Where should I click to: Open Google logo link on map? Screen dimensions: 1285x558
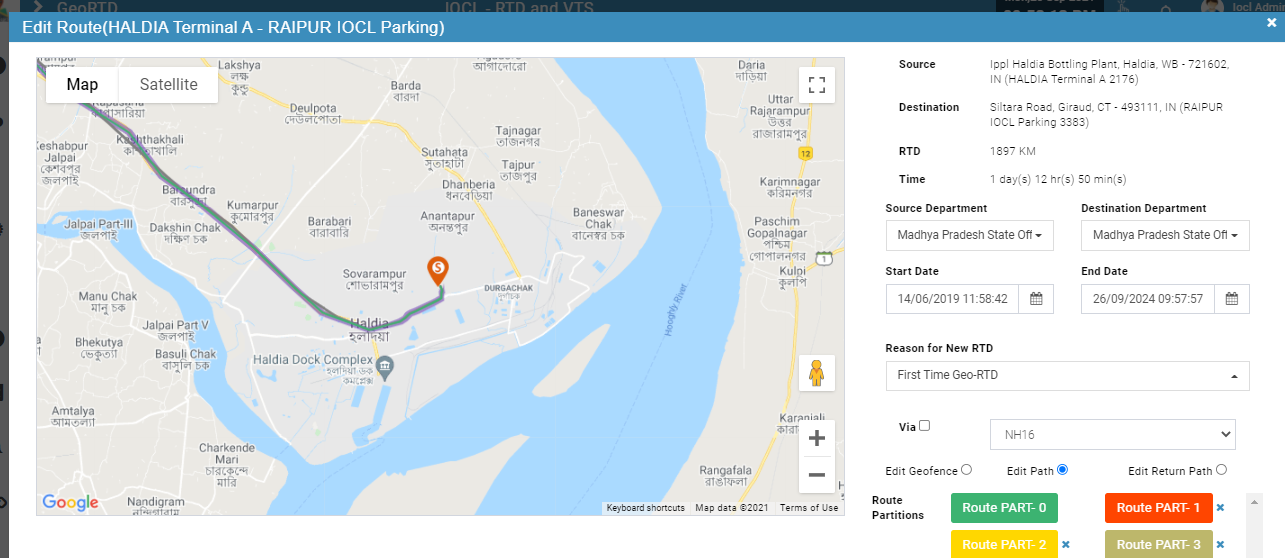[70, 502]
